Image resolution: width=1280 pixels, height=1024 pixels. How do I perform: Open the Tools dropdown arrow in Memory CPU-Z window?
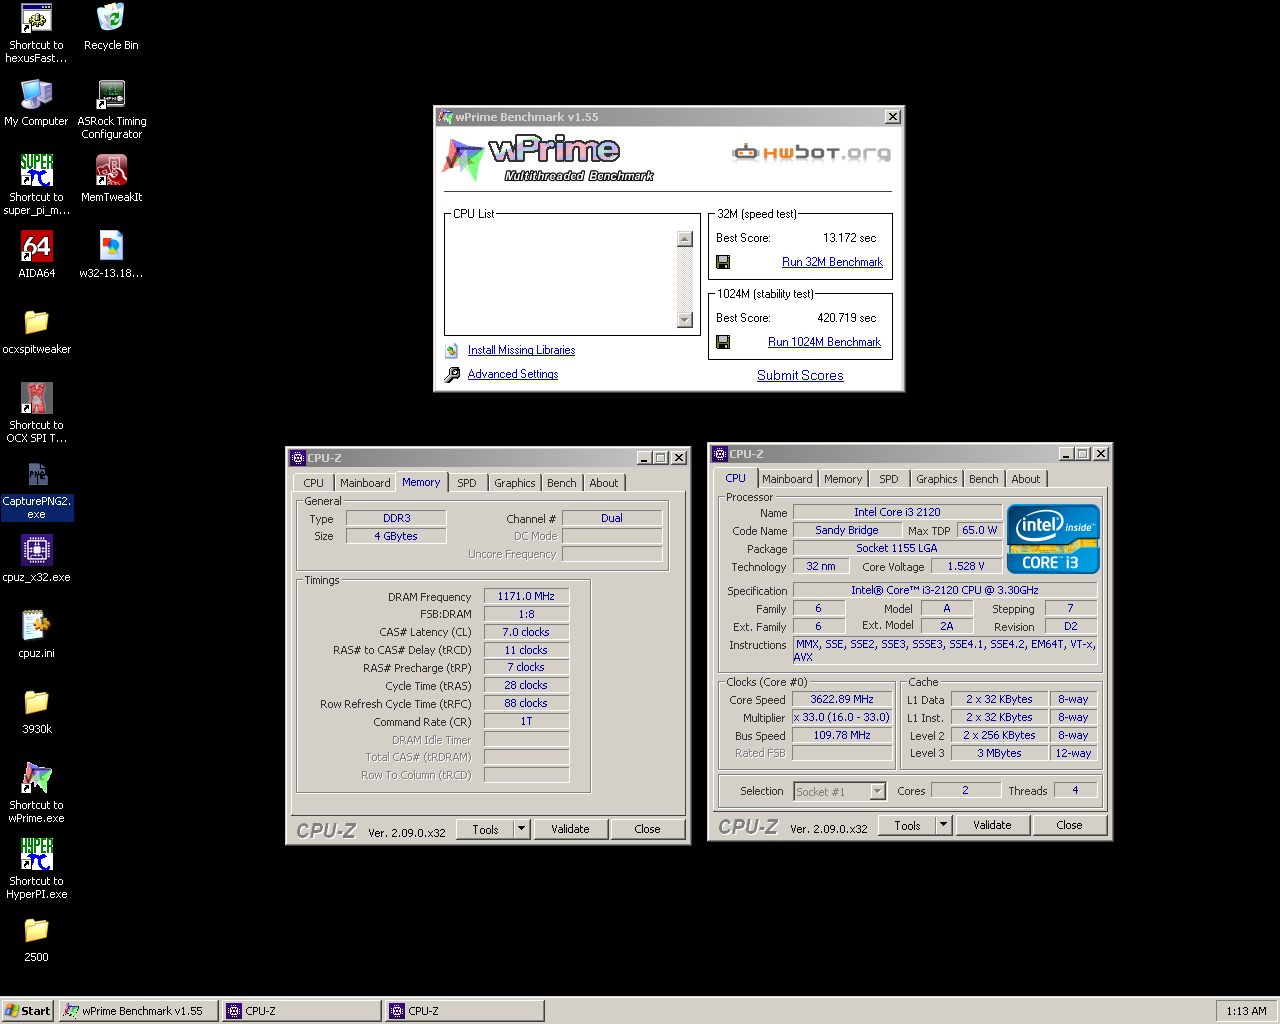coord(521,829)
